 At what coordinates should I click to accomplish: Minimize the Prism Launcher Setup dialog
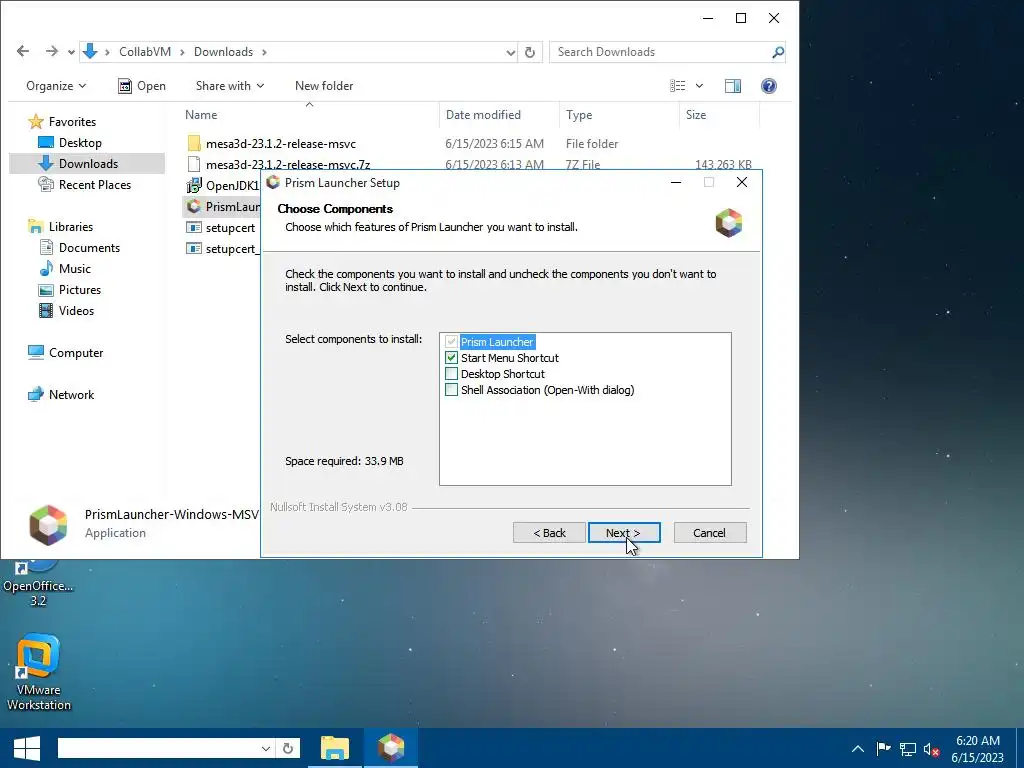(x=676, y=182)
